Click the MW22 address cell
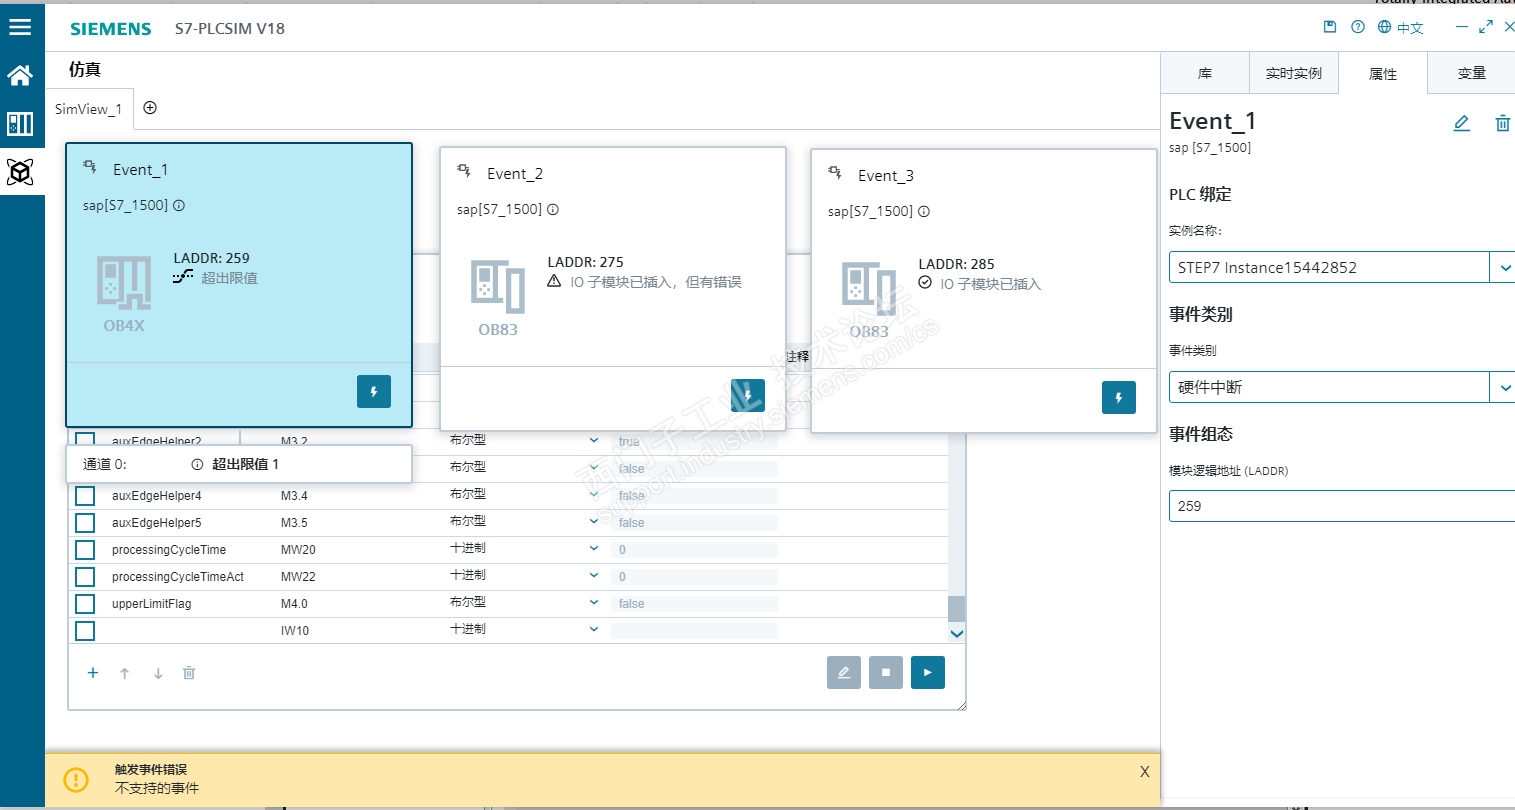1515x810 pixels. coord(298,577)
